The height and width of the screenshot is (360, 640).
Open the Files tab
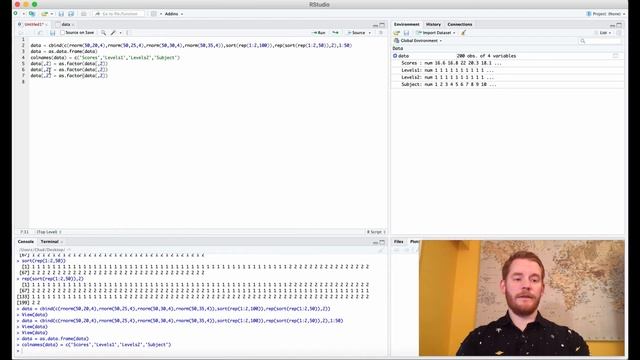tap(398, 242)
